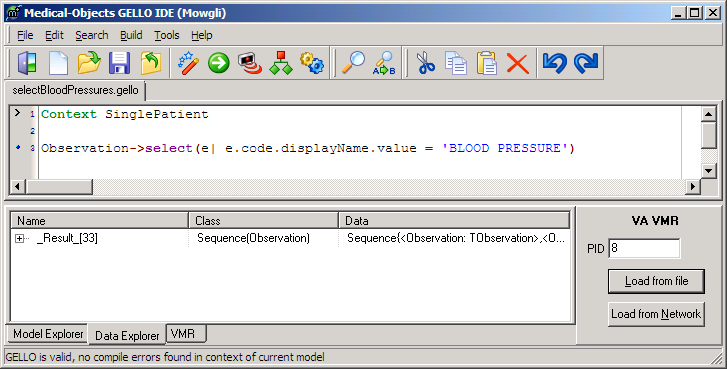Click the Sequence(Observation) class cell
Image resolution: width=727 pixels, height=369 pixels.
coord(254,238)
